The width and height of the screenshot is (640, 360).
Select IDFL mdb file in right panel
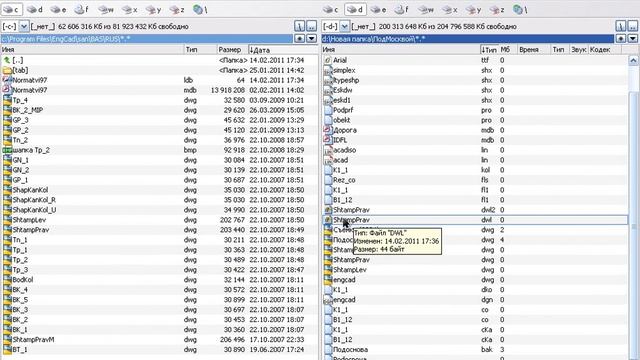(x=475, y=140)
